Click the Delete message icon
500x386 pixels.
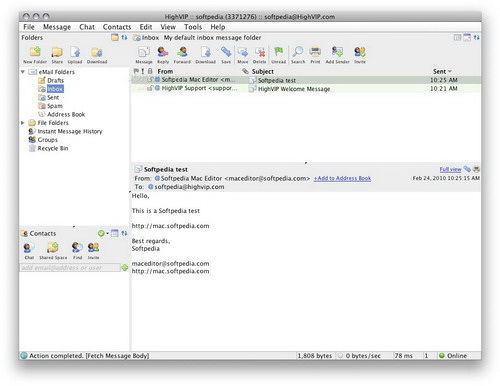pyautogui.click(x=260, y=52)
